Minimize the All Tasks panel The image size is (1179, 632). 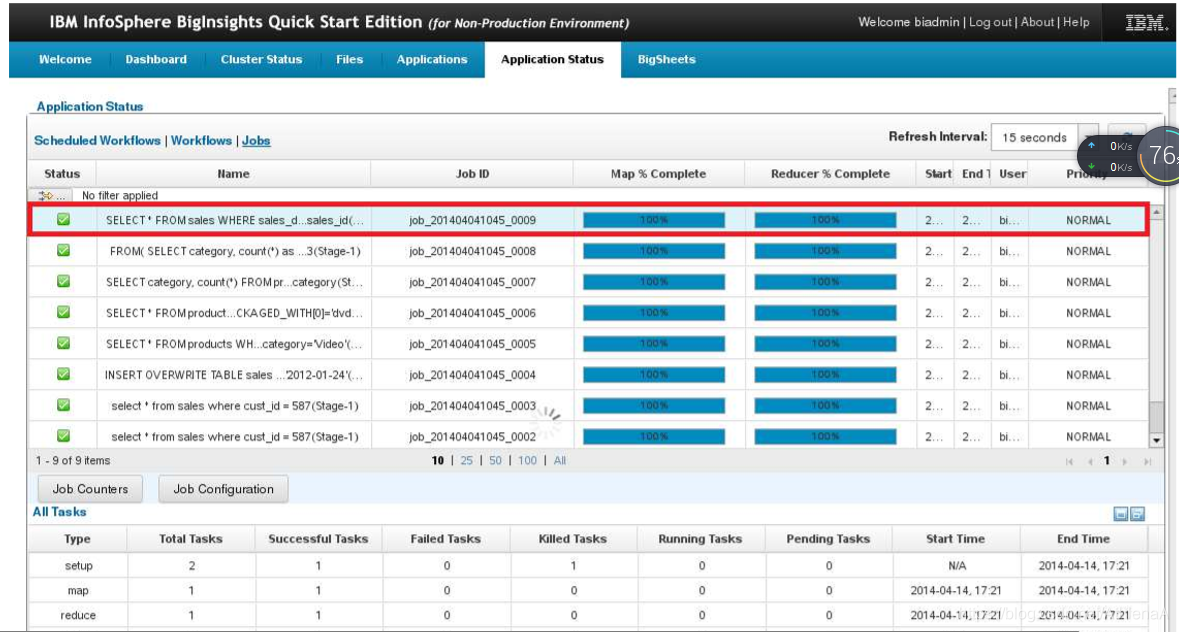click(x=1120, y=513)
